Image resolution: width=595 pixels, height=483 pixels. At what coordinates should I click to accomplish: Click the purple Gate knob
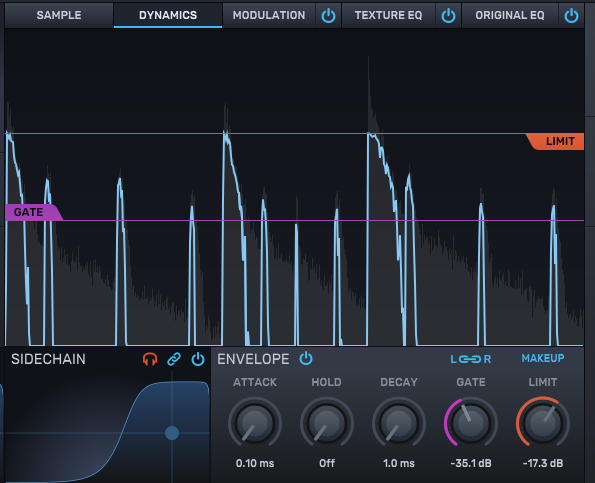[x=471, y=422]
